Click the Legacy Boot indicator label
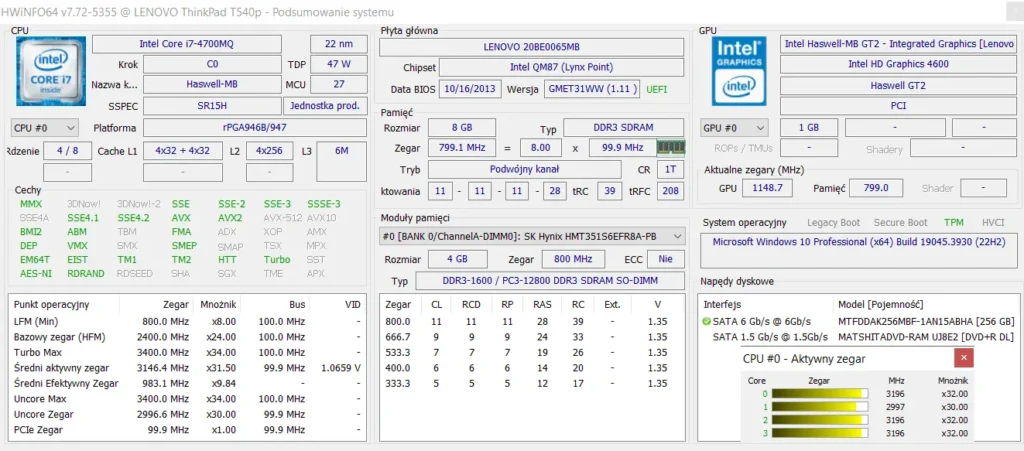Viewport: 1024px width, 451px height. [833, 223]
